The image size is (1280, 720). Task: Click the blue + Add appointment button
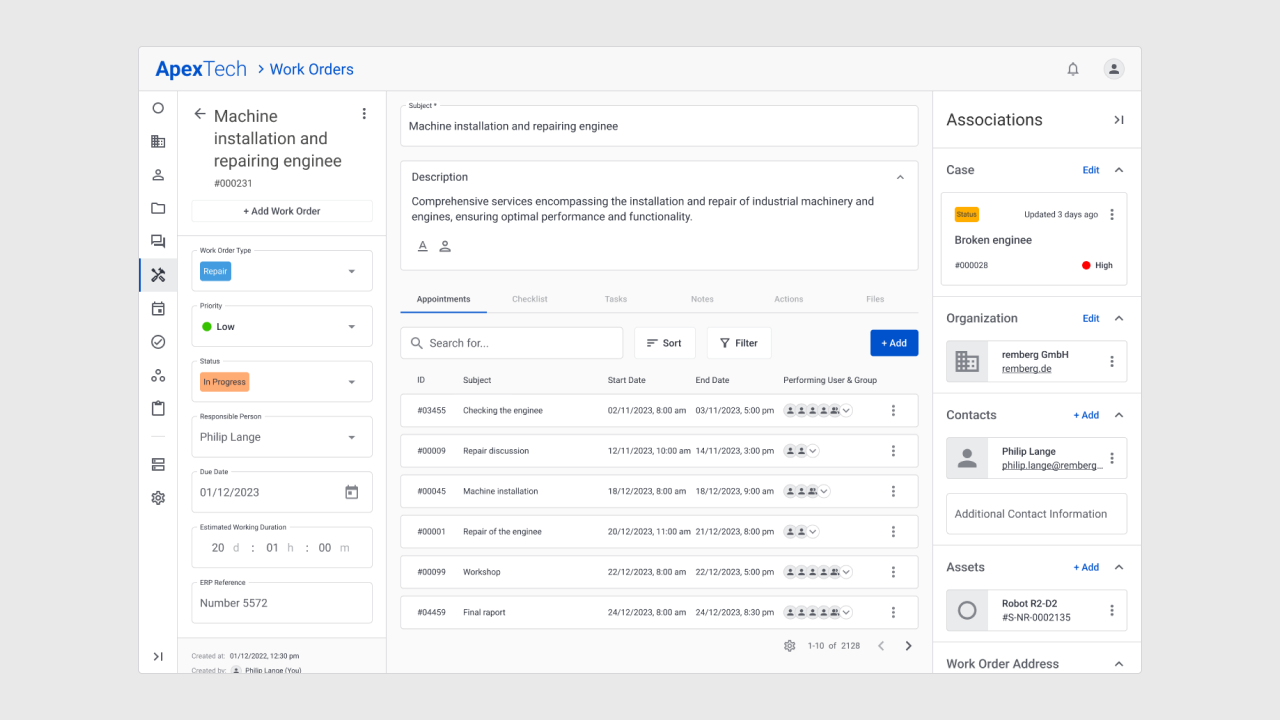[894, 343]
